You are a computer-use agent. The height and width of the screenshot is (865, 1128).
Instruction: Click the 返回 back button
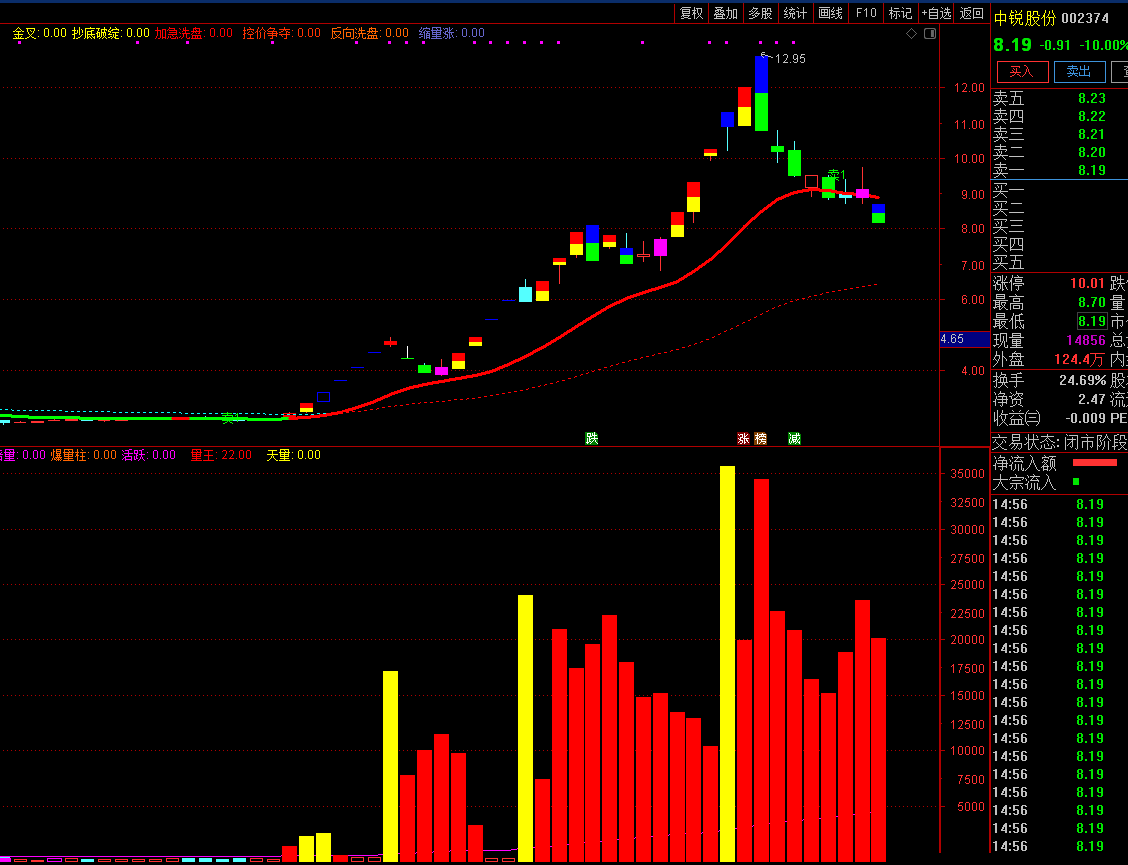(x=971, y=13)
